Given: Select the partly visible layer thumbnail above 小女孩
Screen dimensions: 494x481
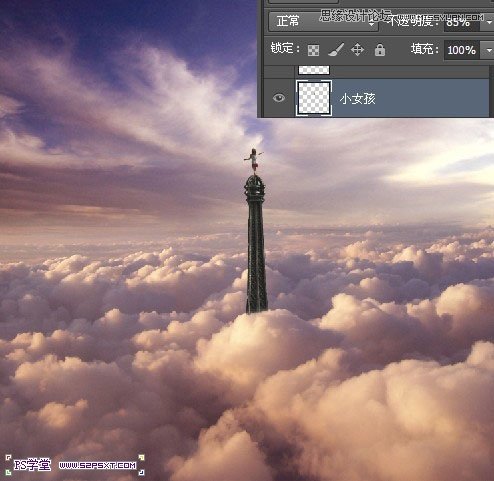Looking at the screenshot, I should click(314, 70).
